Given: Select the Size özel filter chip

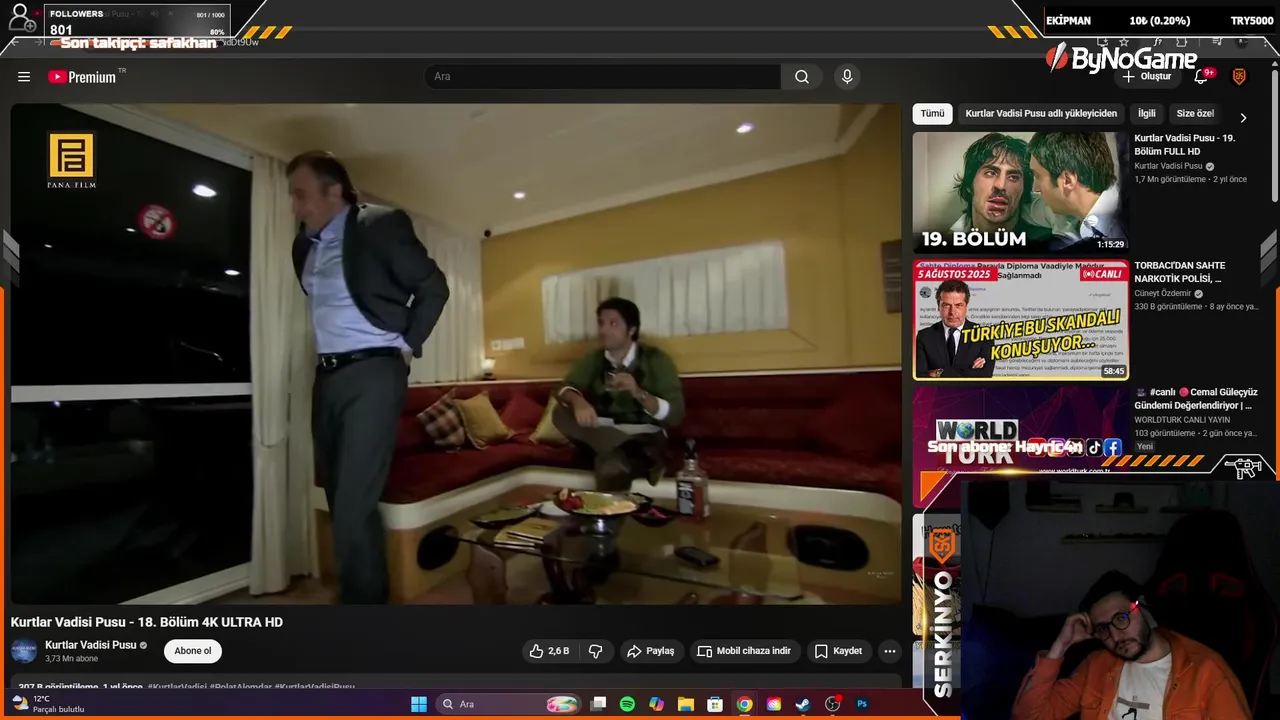Looking at the screenshot, I should 1195,114.
